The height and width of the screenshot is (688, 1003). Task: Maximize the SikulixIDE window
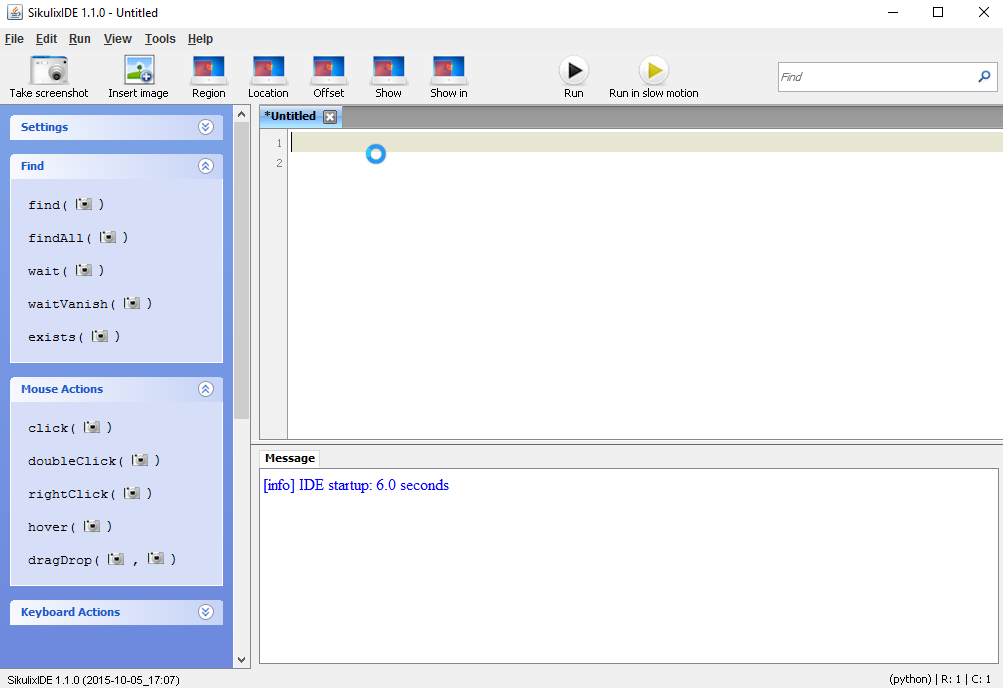point(938,12)
